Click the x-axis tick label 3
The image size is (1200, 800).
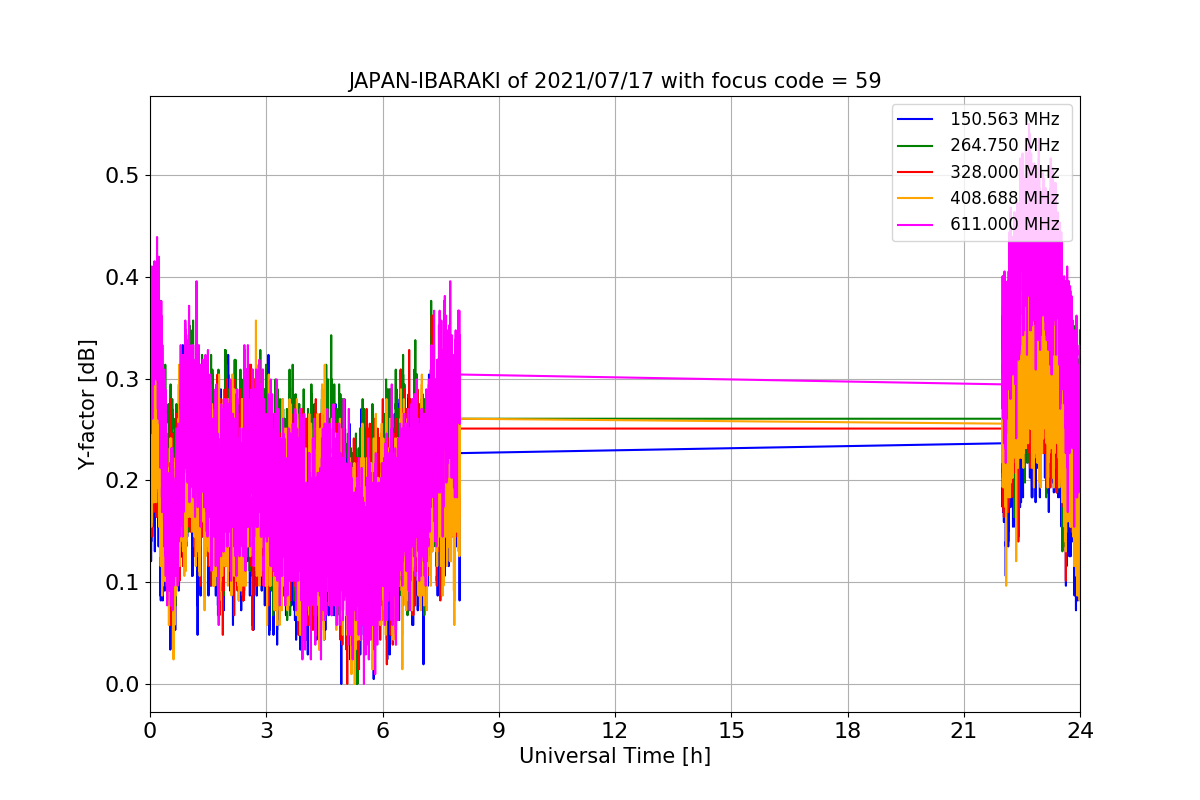tap(266, 731)
